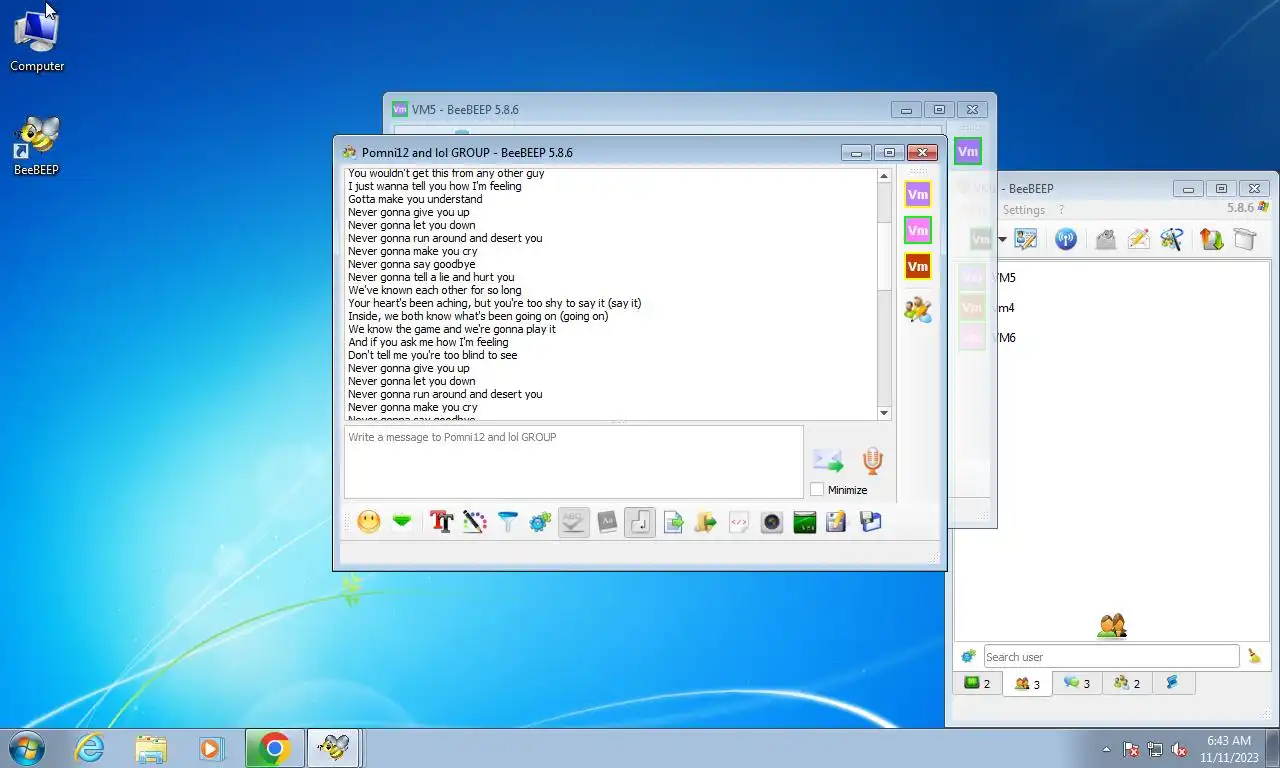Click the Search user field
The width and height of the screenshot is (1280, 768).
tap(1111, 657)
